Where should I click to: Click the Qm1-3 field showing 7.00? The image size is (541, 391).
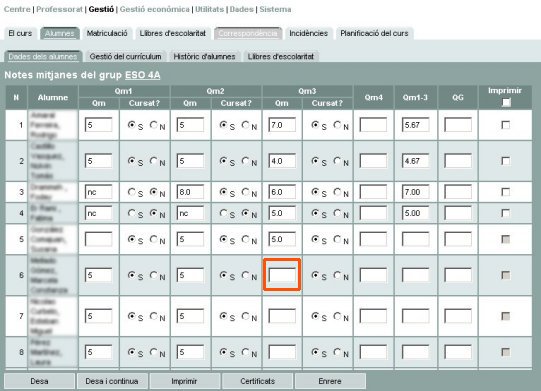point(415,192)
